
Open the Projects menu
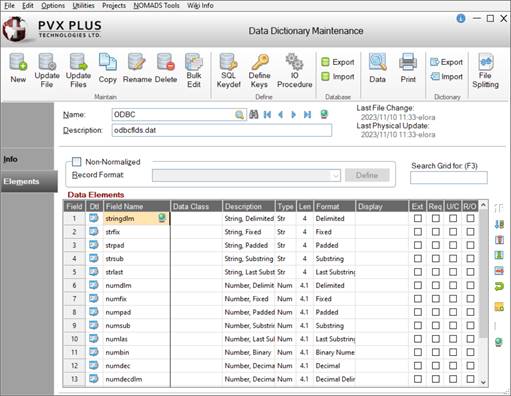114,6
